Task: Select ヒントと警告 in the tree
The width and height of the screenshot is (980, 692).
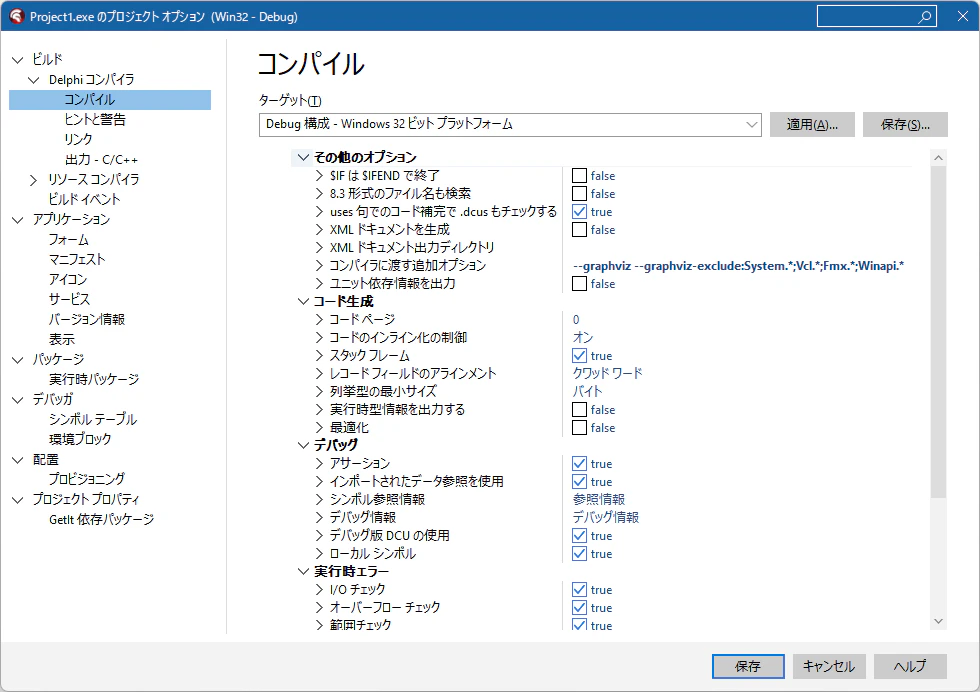Action: (x=95, y=119)
